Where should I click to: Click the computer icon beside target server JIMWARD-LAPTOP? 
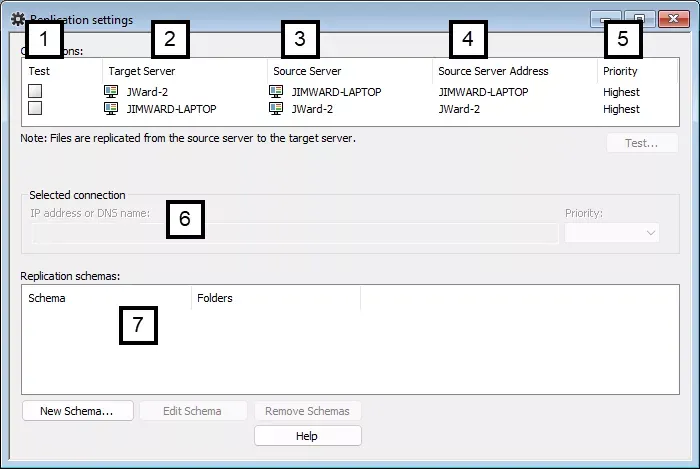pyautogui.click(x=111, y=108)
